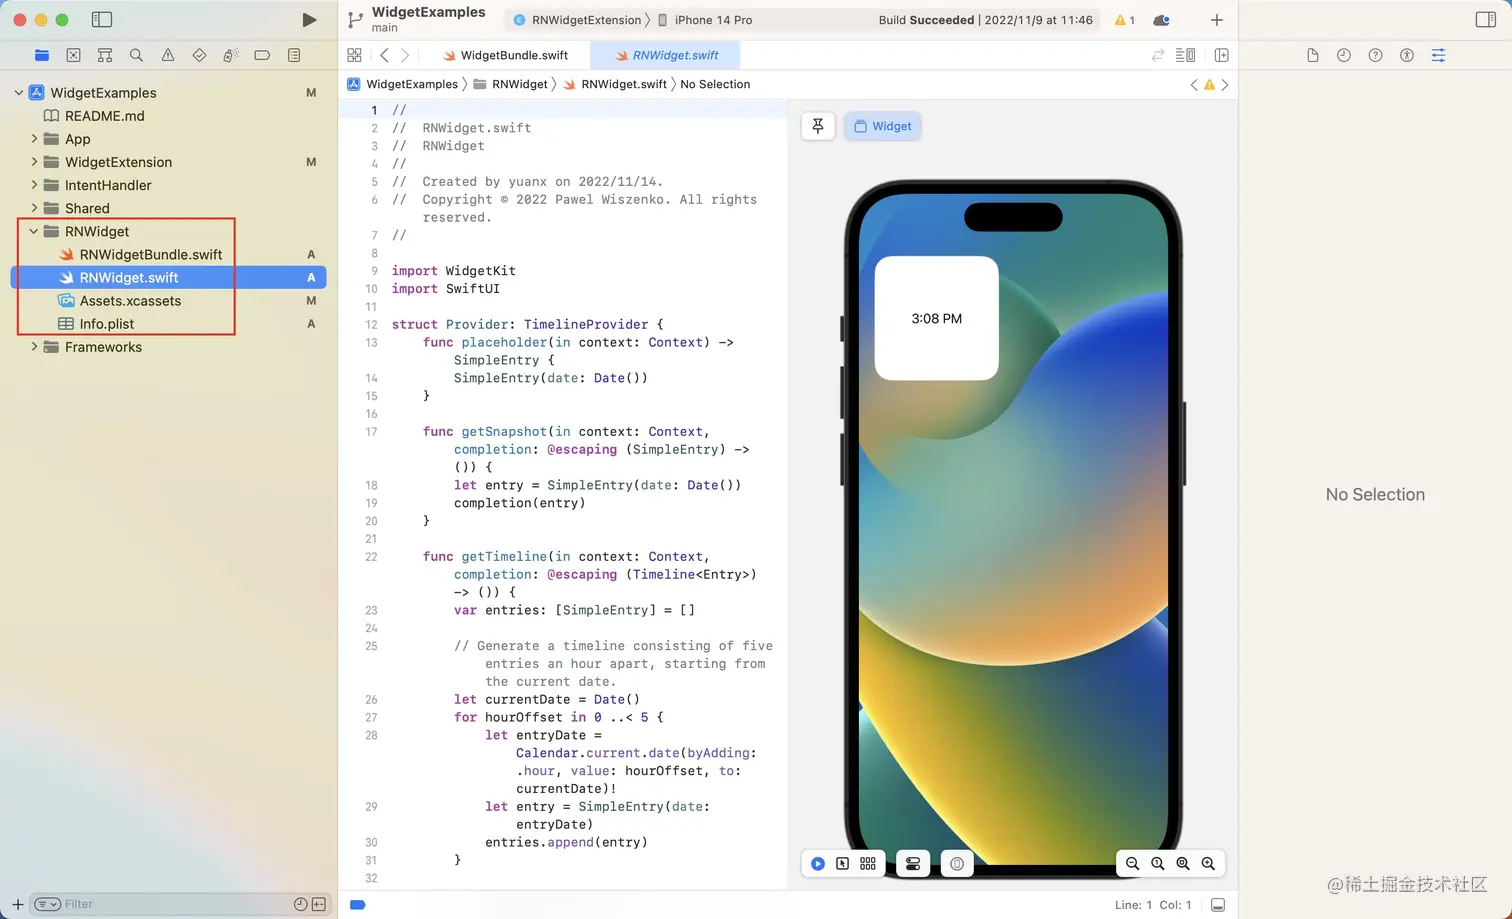This screenshot has height=919, width=1512.
Task: Start live preview with the blue play button
Action: coord(818,863)
